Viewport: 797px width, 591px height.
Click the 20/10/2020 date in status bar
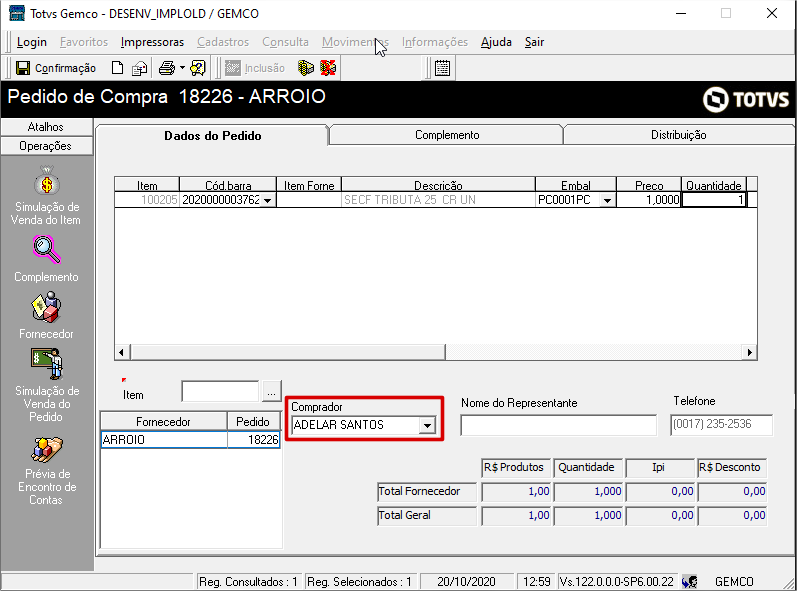coord(466,582)
